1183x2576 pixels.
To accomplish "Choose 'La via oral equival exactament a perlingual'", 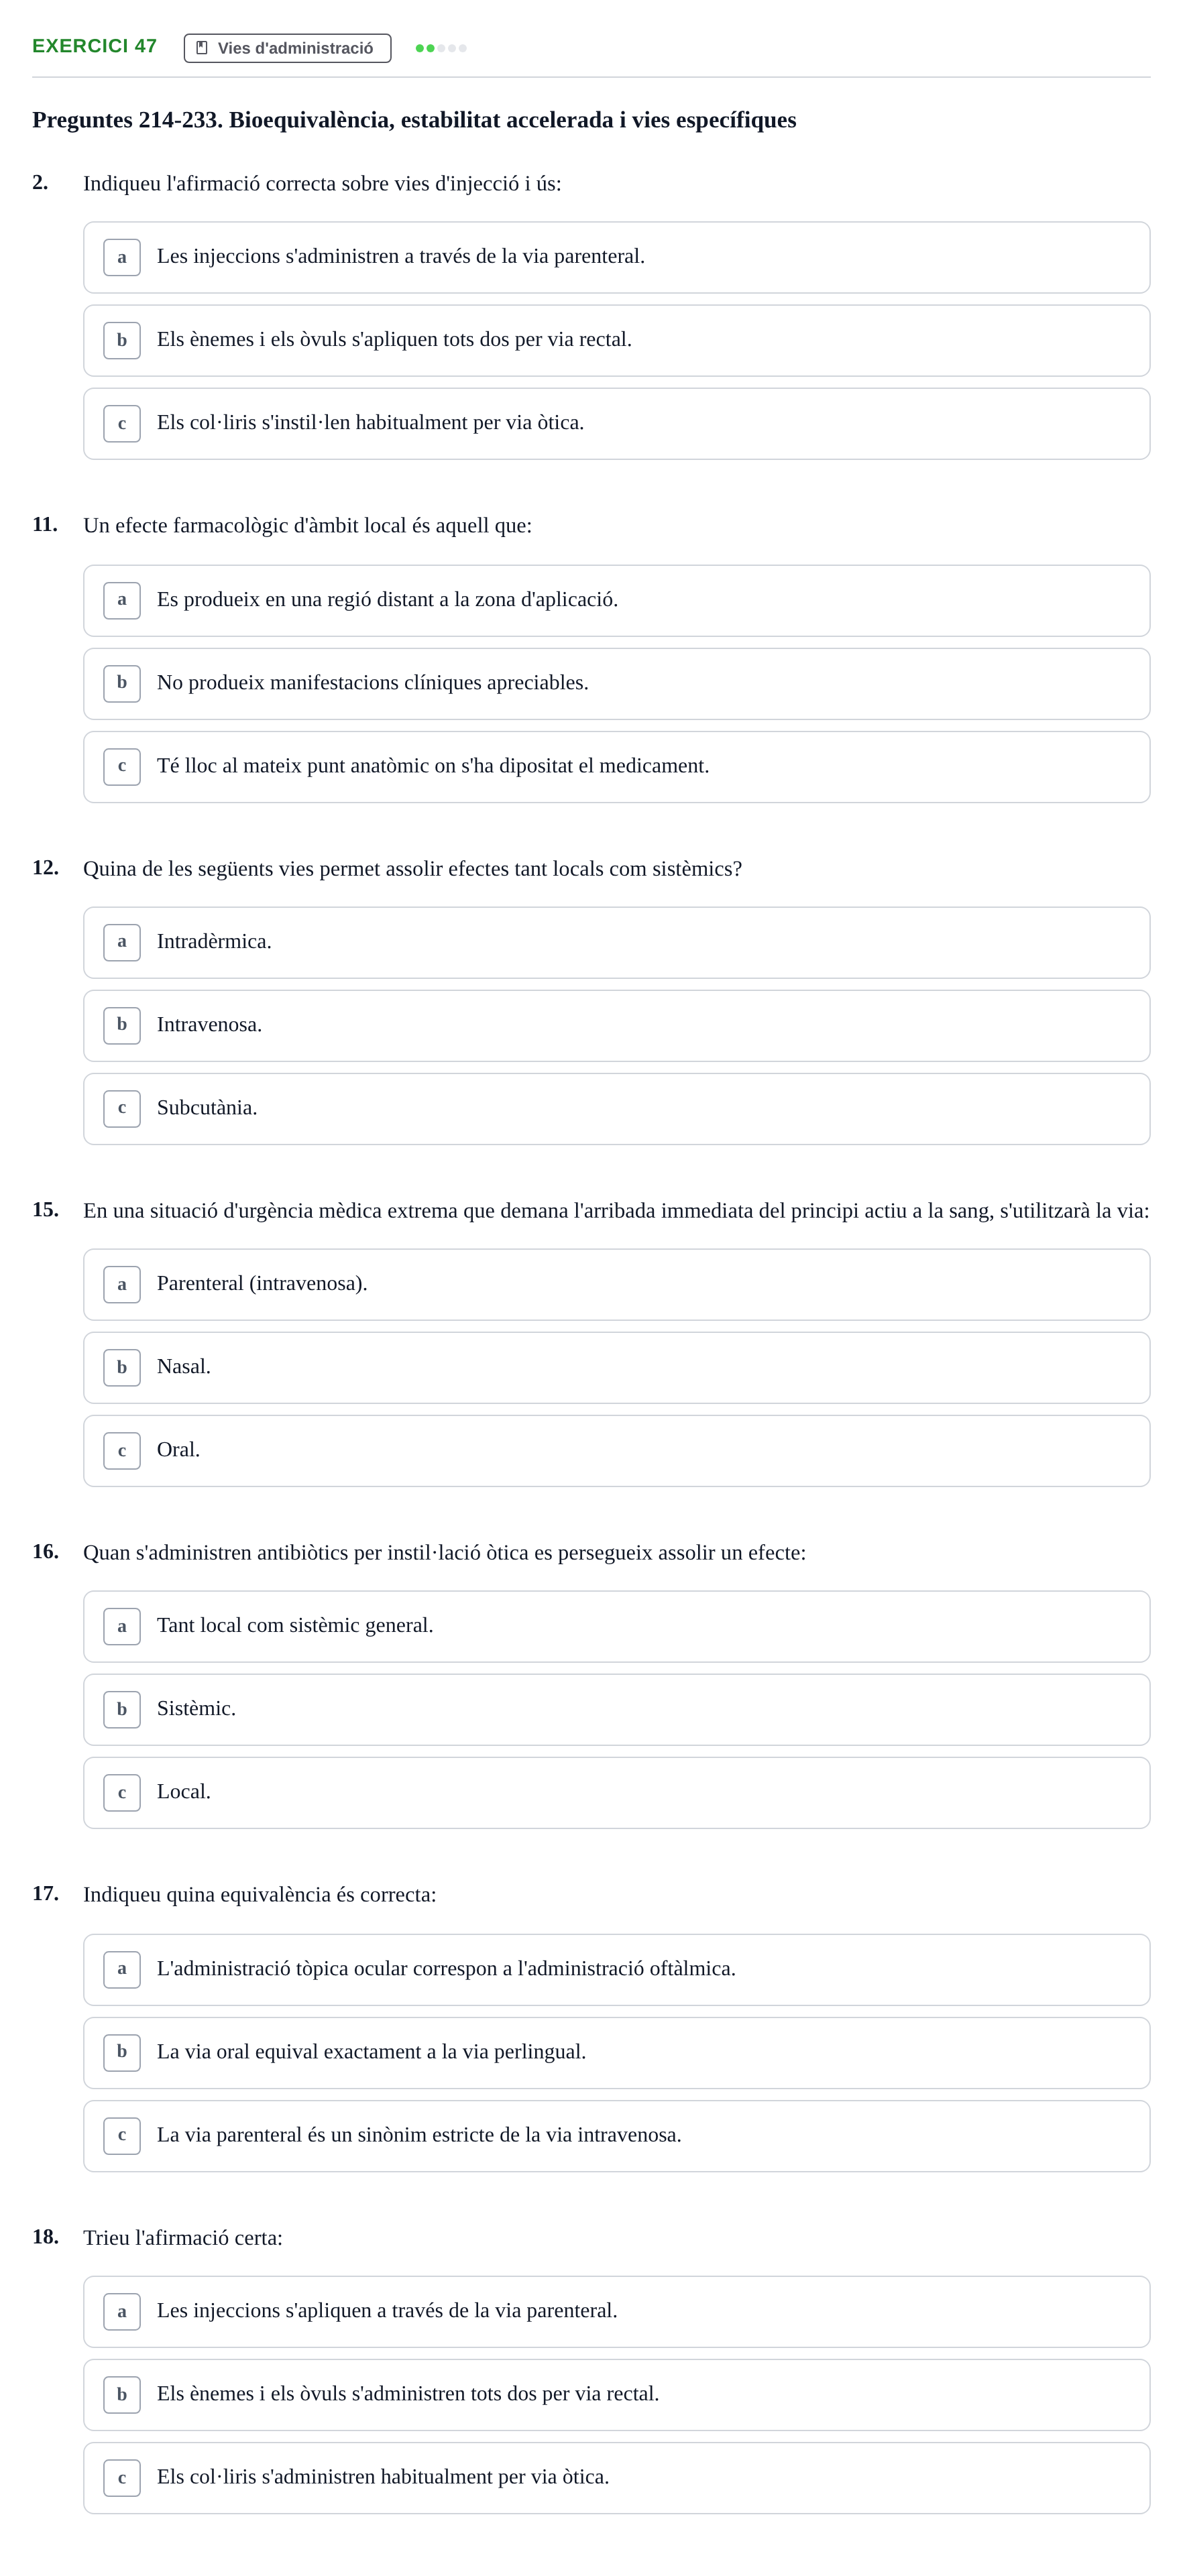I will coord(616,2052).
